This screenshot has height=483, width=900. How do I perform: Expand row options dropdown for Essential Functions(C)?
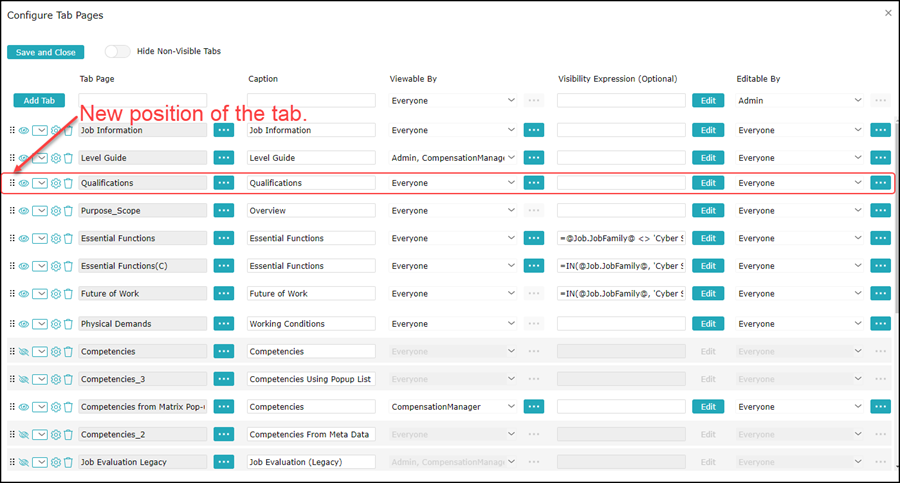point(40,267)
